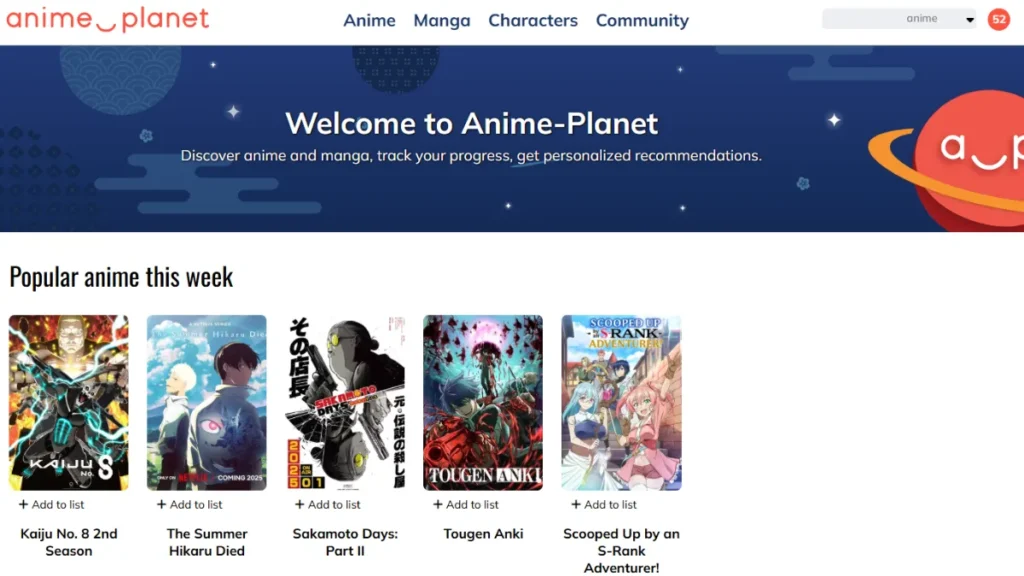Open the Community section

pos(642,20)
